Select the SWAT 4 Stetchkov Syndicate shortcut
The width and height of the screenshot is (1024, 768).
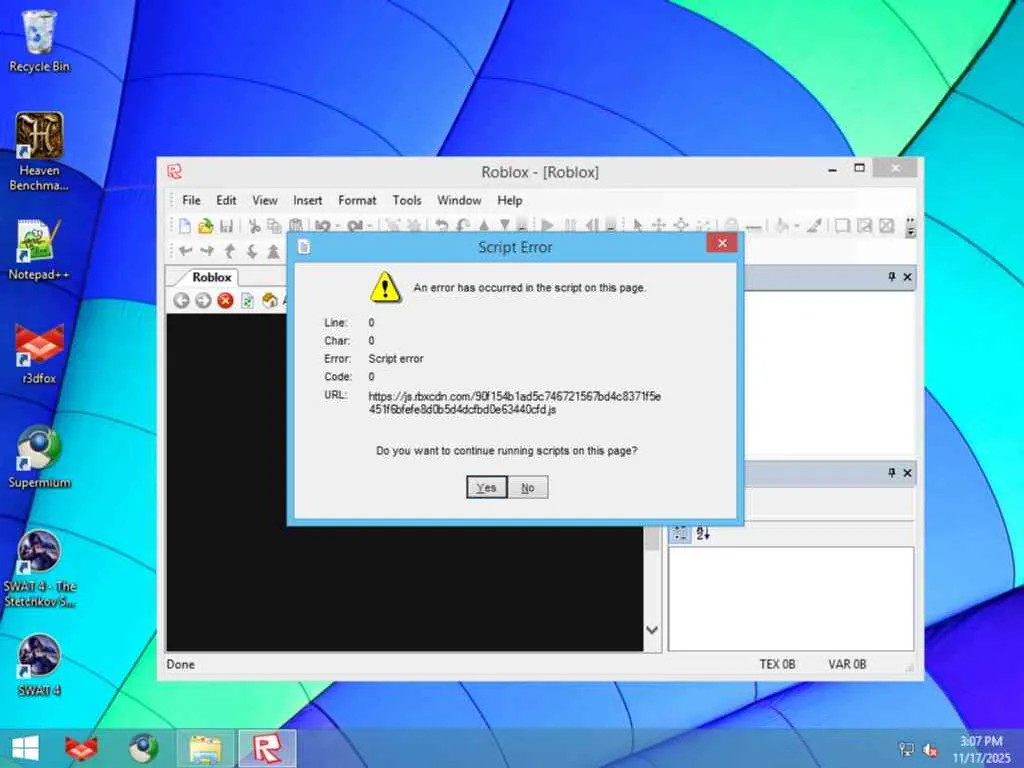[x=39, y=568]
